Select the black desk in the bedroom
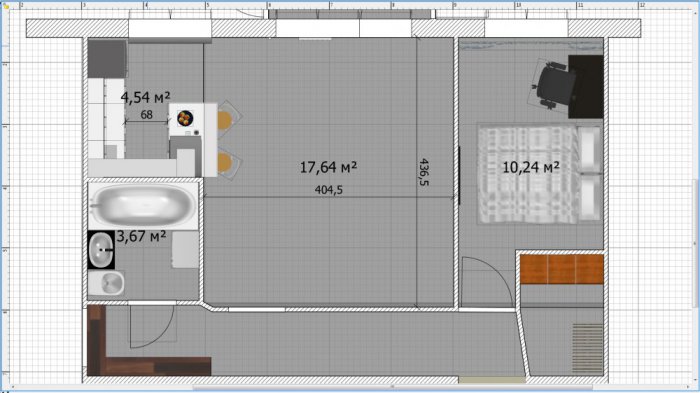Screen dimensions: 700x393 click(586, 87)
